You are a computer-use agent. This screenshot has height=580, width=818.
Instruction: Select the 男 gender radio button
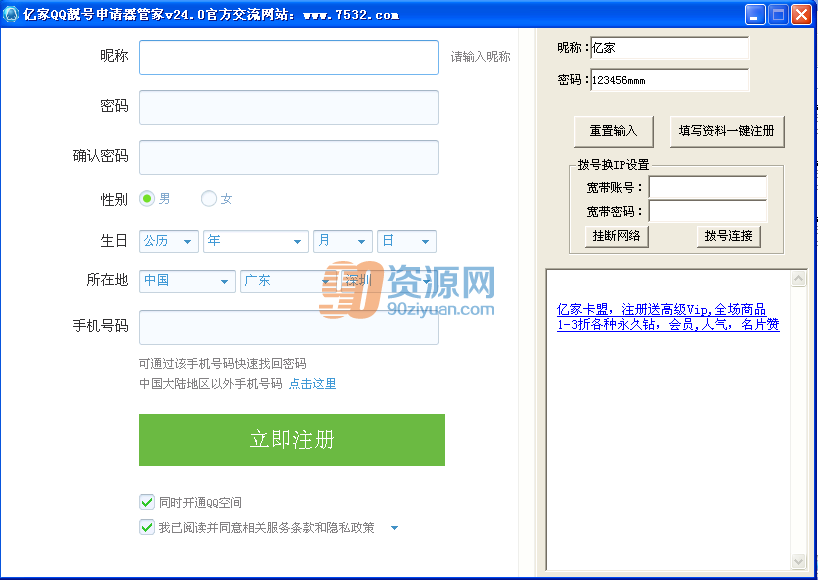147,199
